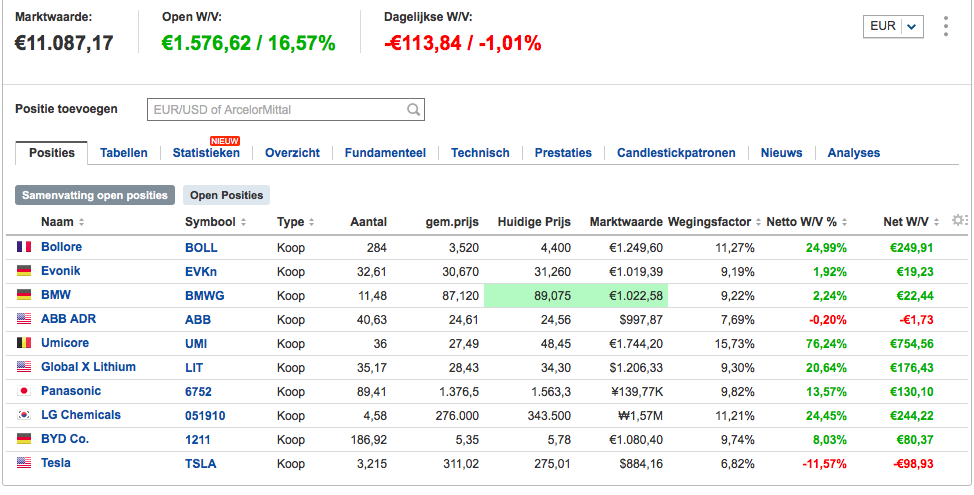The width and height of the screenshot is (974, 495).
Task: Open the LG Chemicals stock link
Action: (81, 415)
